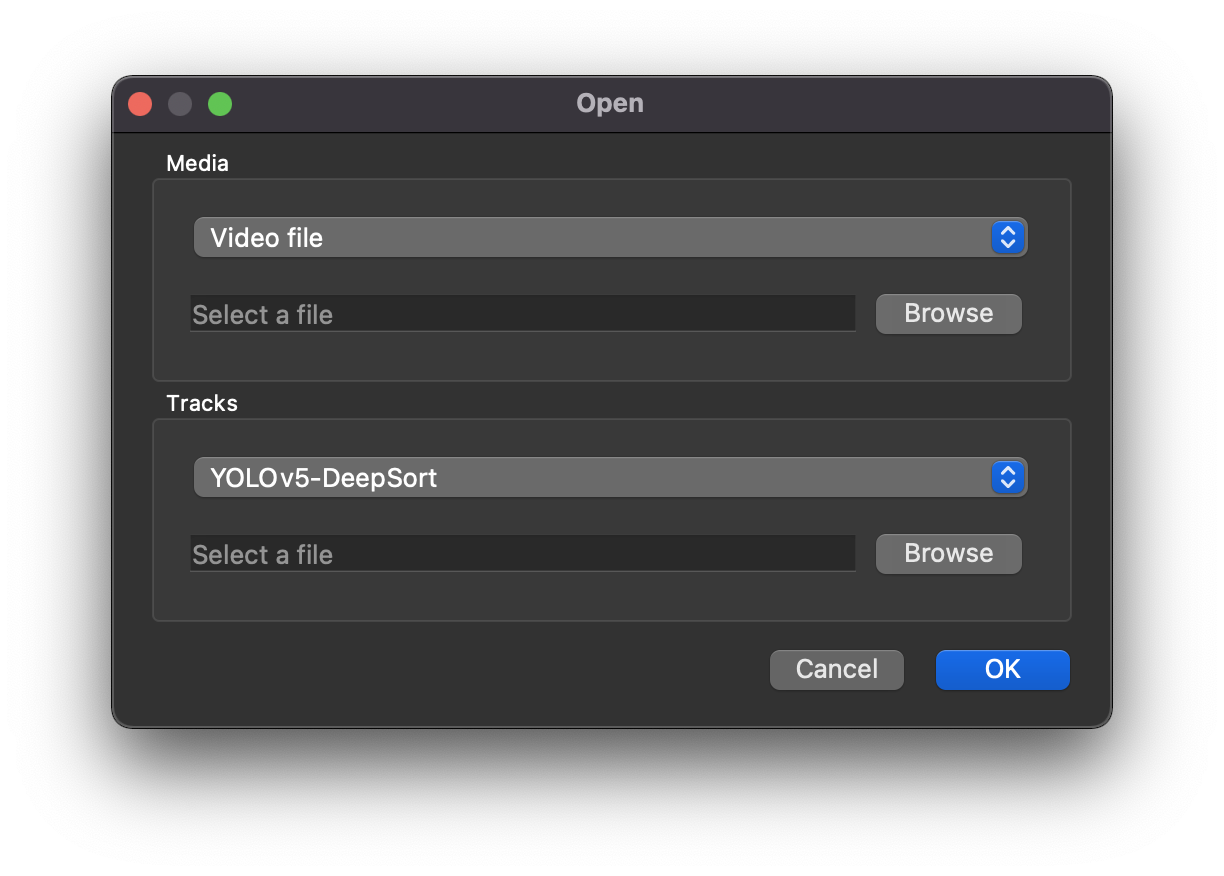Confirm with the OK button
This screenshot has width=1224, height=876.
[1002, 669]
